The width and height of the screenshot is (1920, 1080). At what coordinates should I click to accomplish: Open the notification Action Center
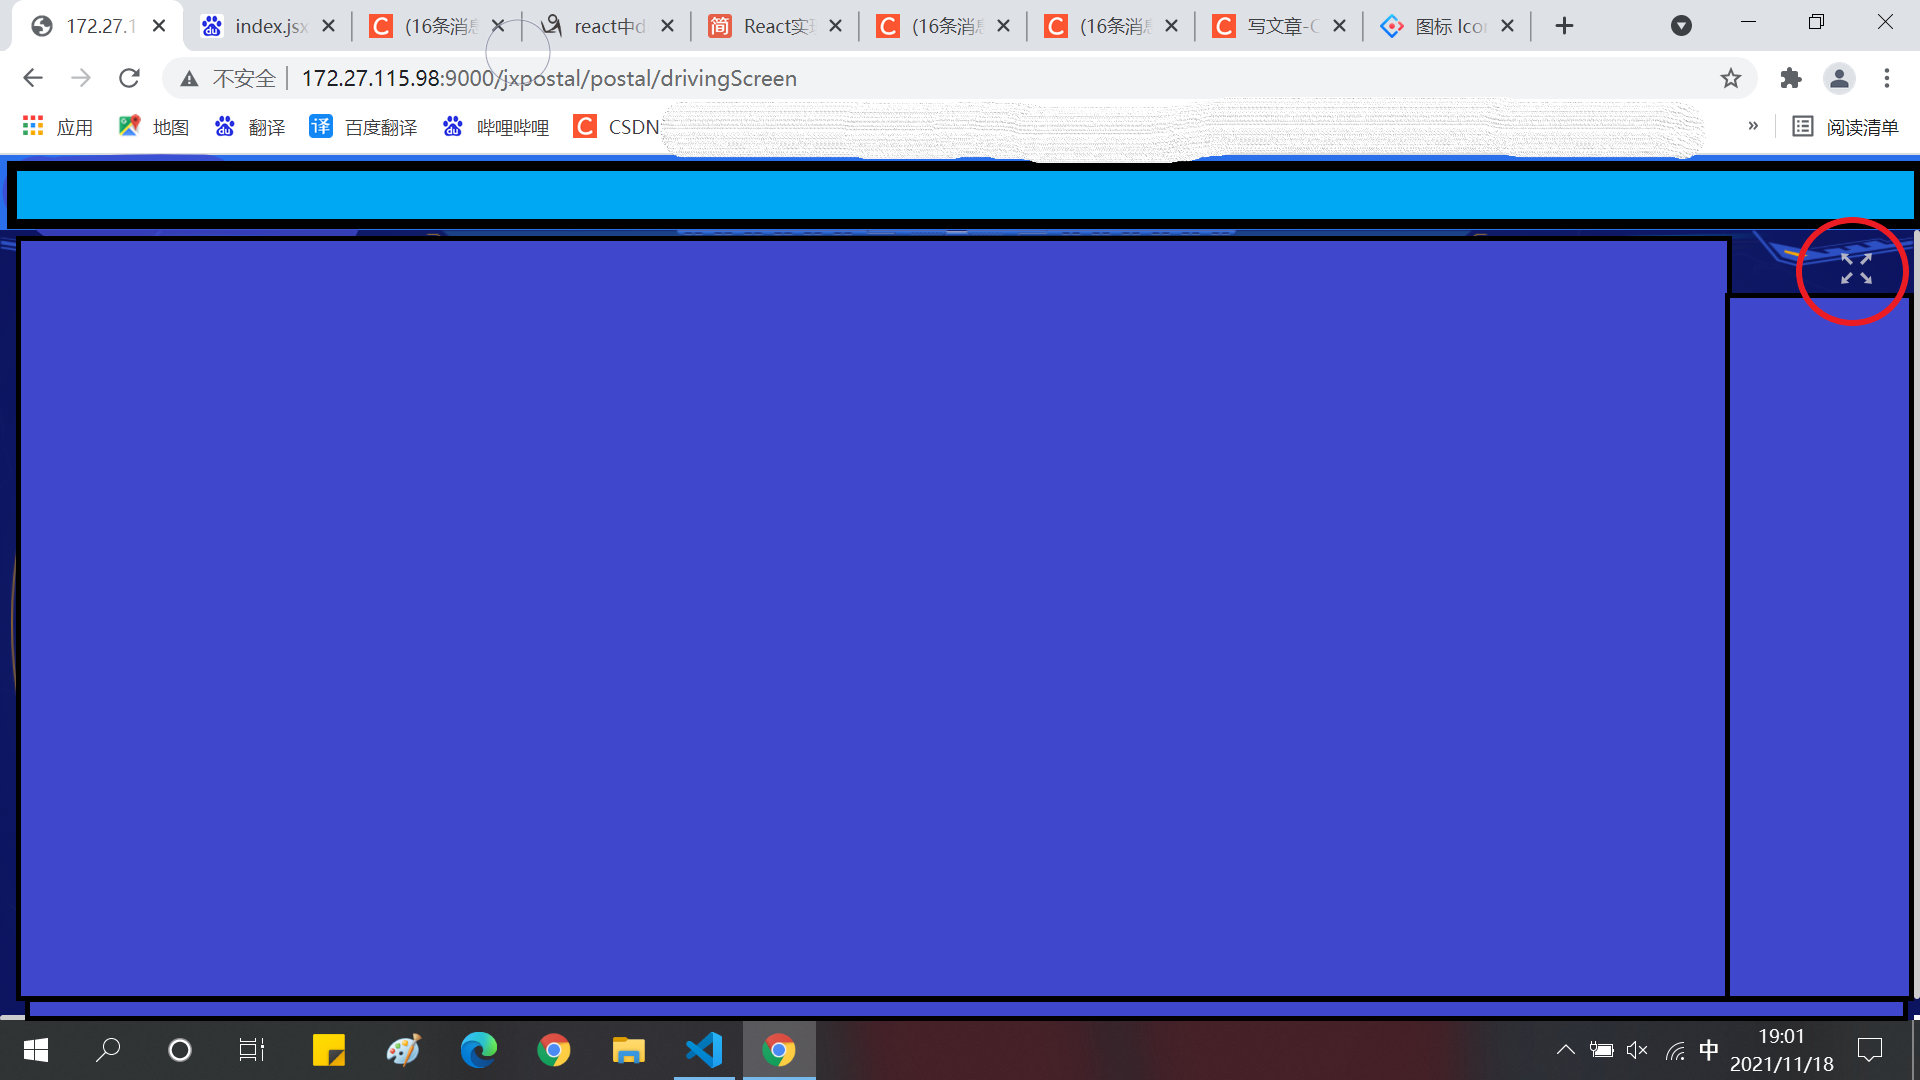1870,1050
